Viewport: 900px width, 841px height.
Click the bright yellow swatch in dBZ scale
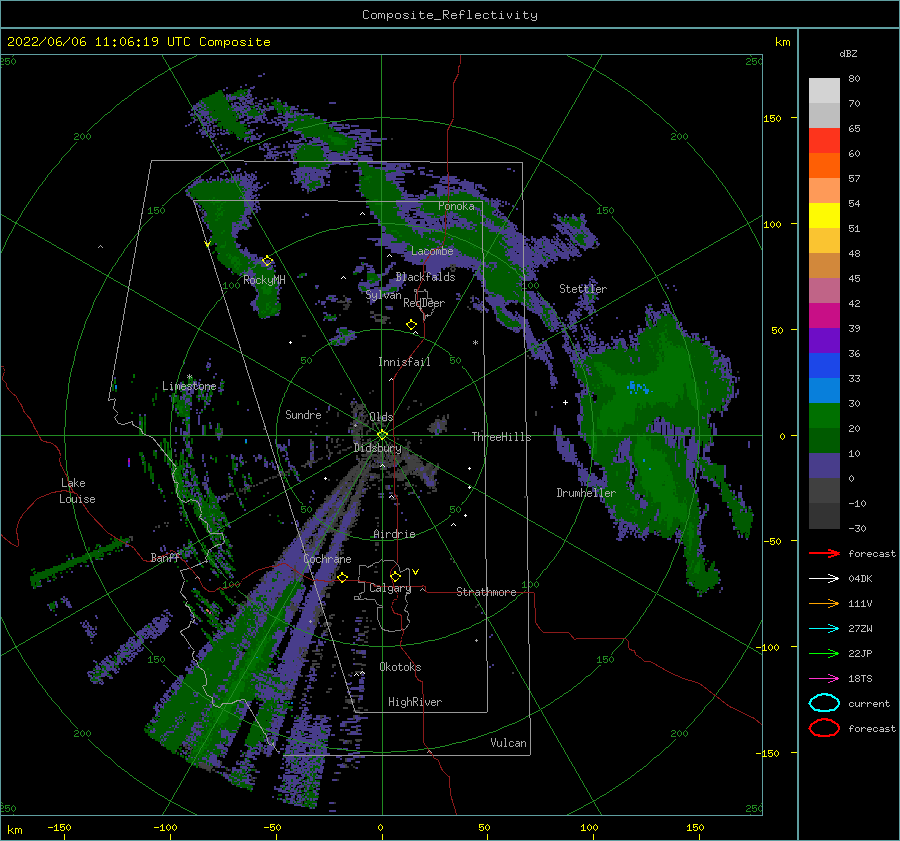(824, 215)
